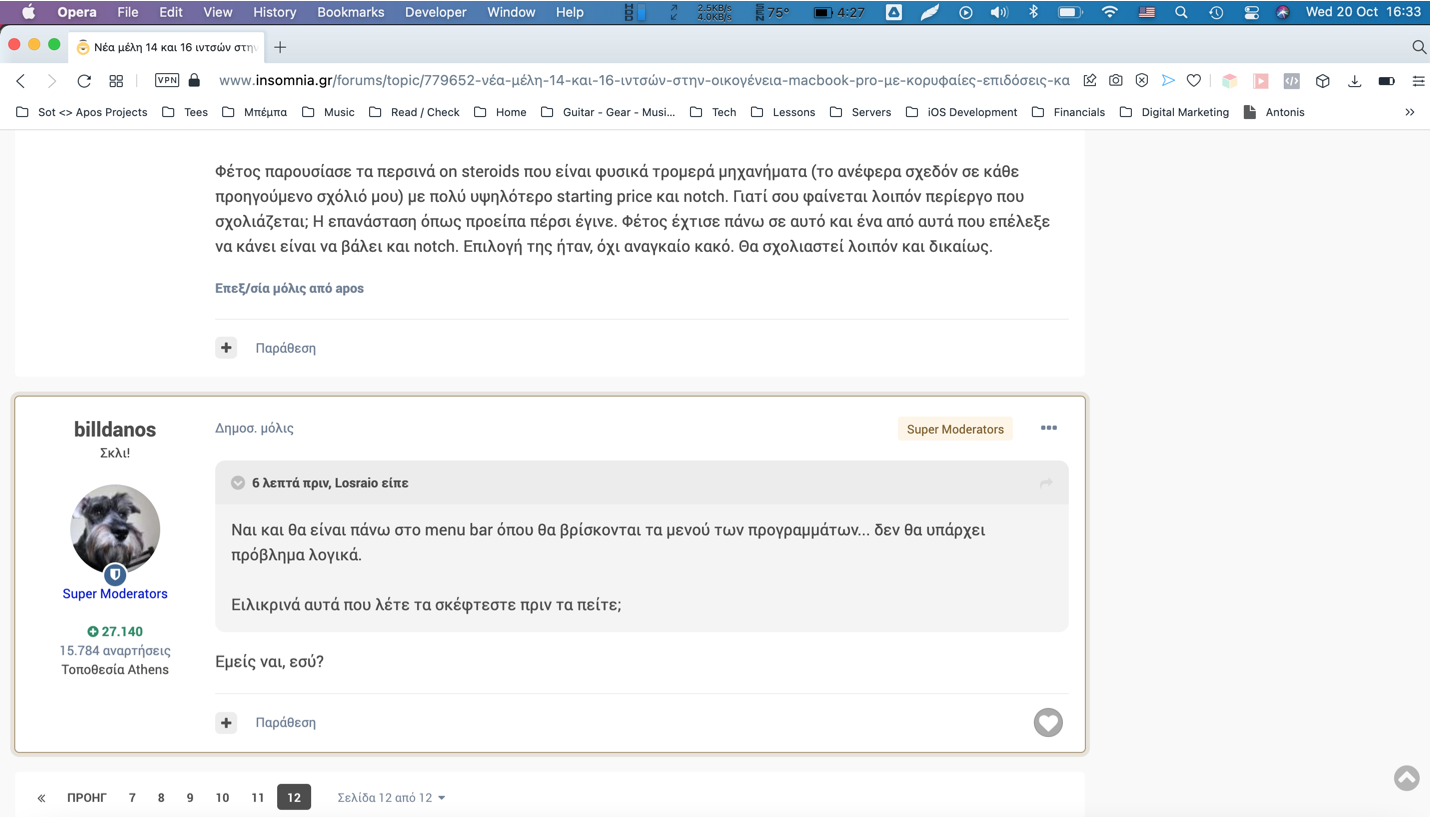Click the battery saver icon in toolbar
The image size is (1430, 817).
(1386, 81)
